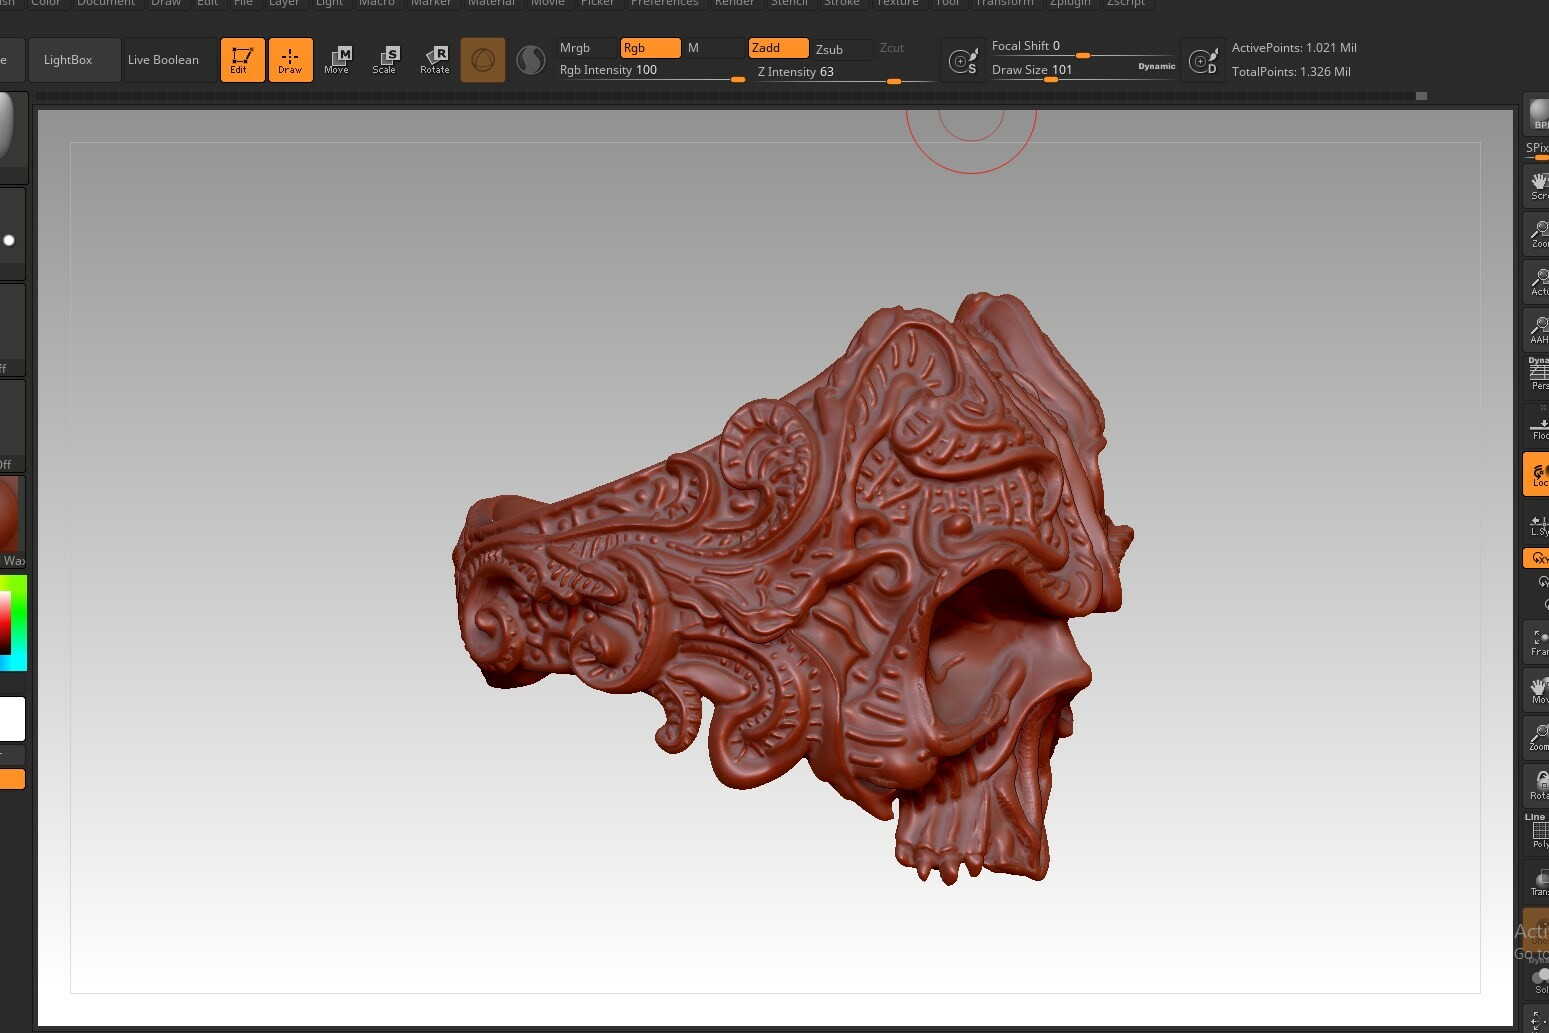
Task: Toggle the Floor grid display
Action: coord(1538,424)
